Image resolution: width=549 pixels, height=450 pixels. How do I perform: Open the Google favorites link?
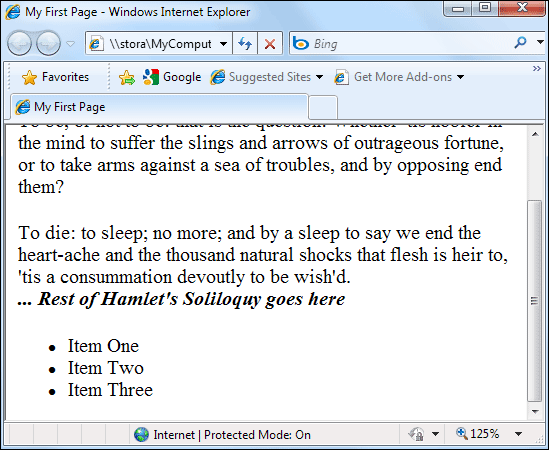click(x=172, y=77)
